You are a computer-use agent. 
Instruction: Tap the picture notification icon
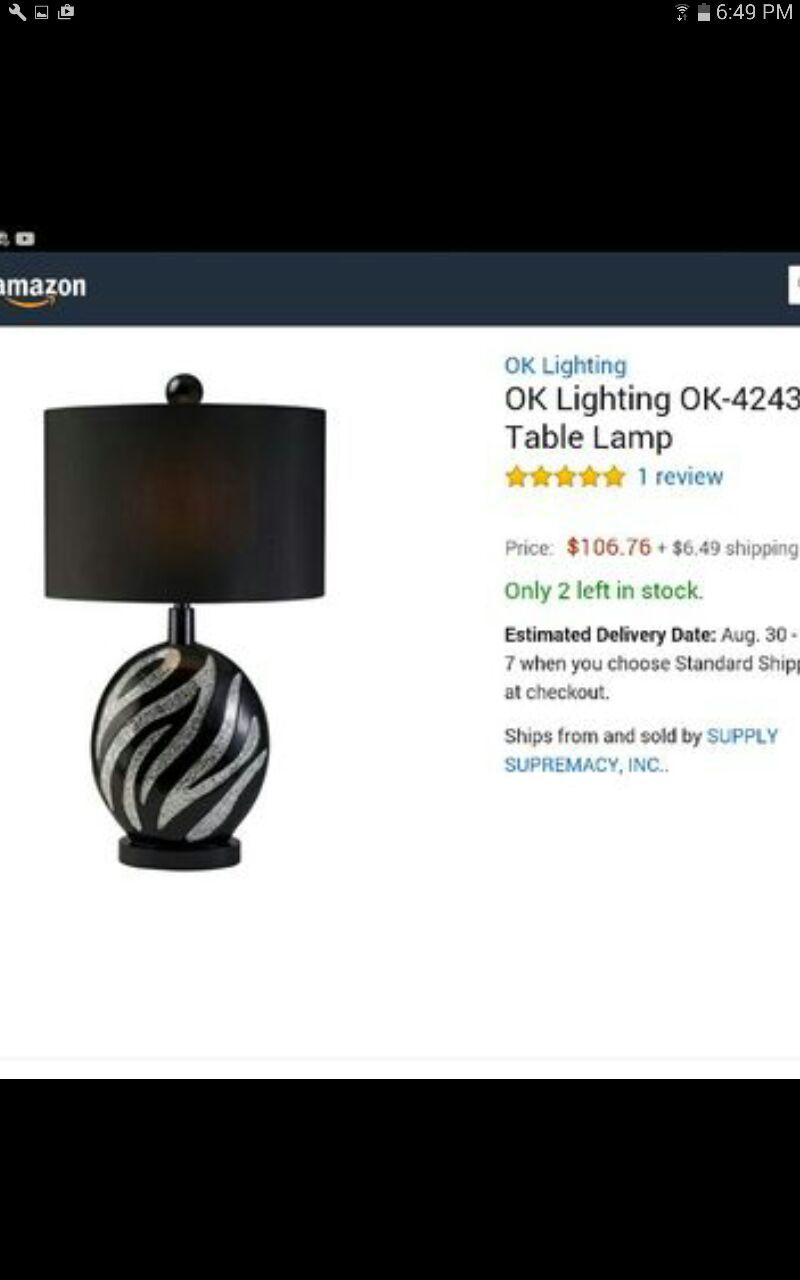click(42, 12)
